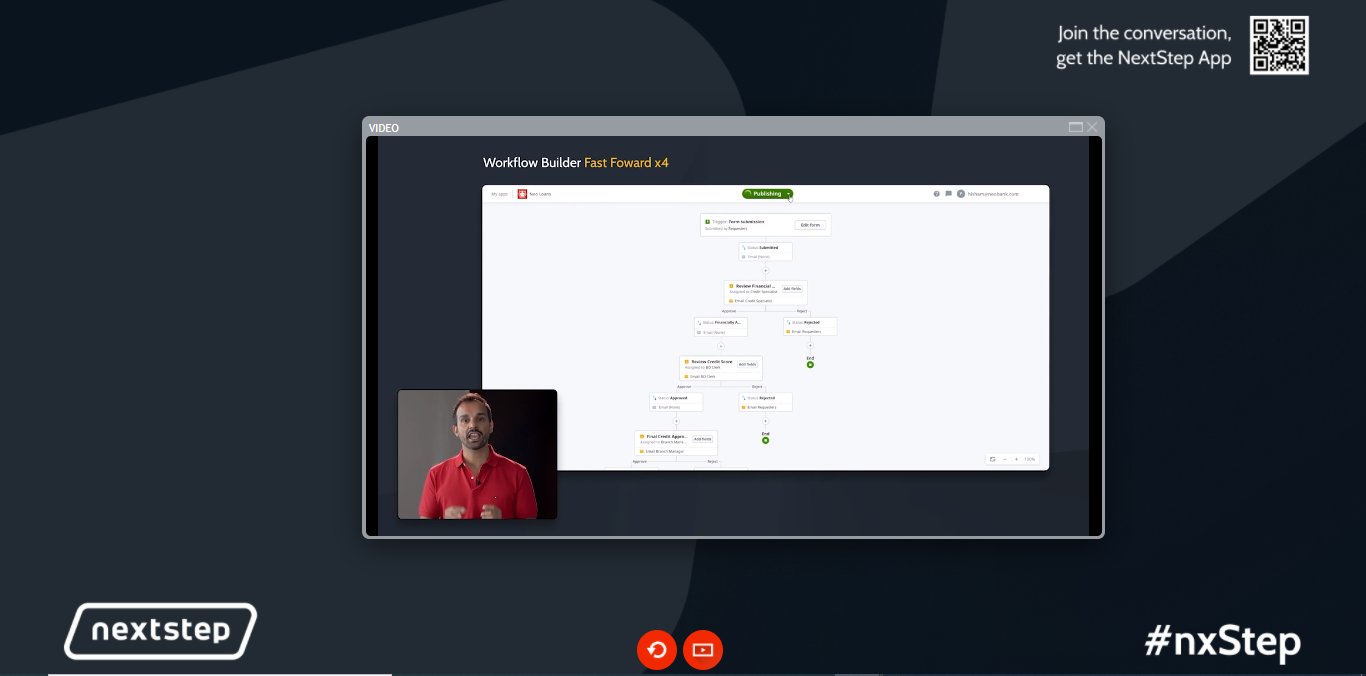Click Edit form on the Form submission trigger
1366x676 pixels.
tap(810, 225)
